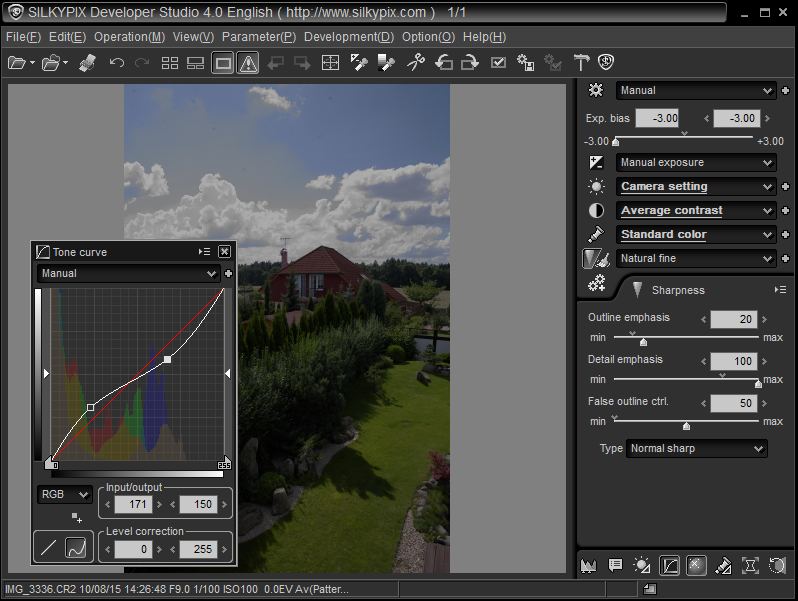The height and width of the screenshot is (601, 798).
Task: Click the eraser icon in toolbar
Action: click(x=86, y=63)
